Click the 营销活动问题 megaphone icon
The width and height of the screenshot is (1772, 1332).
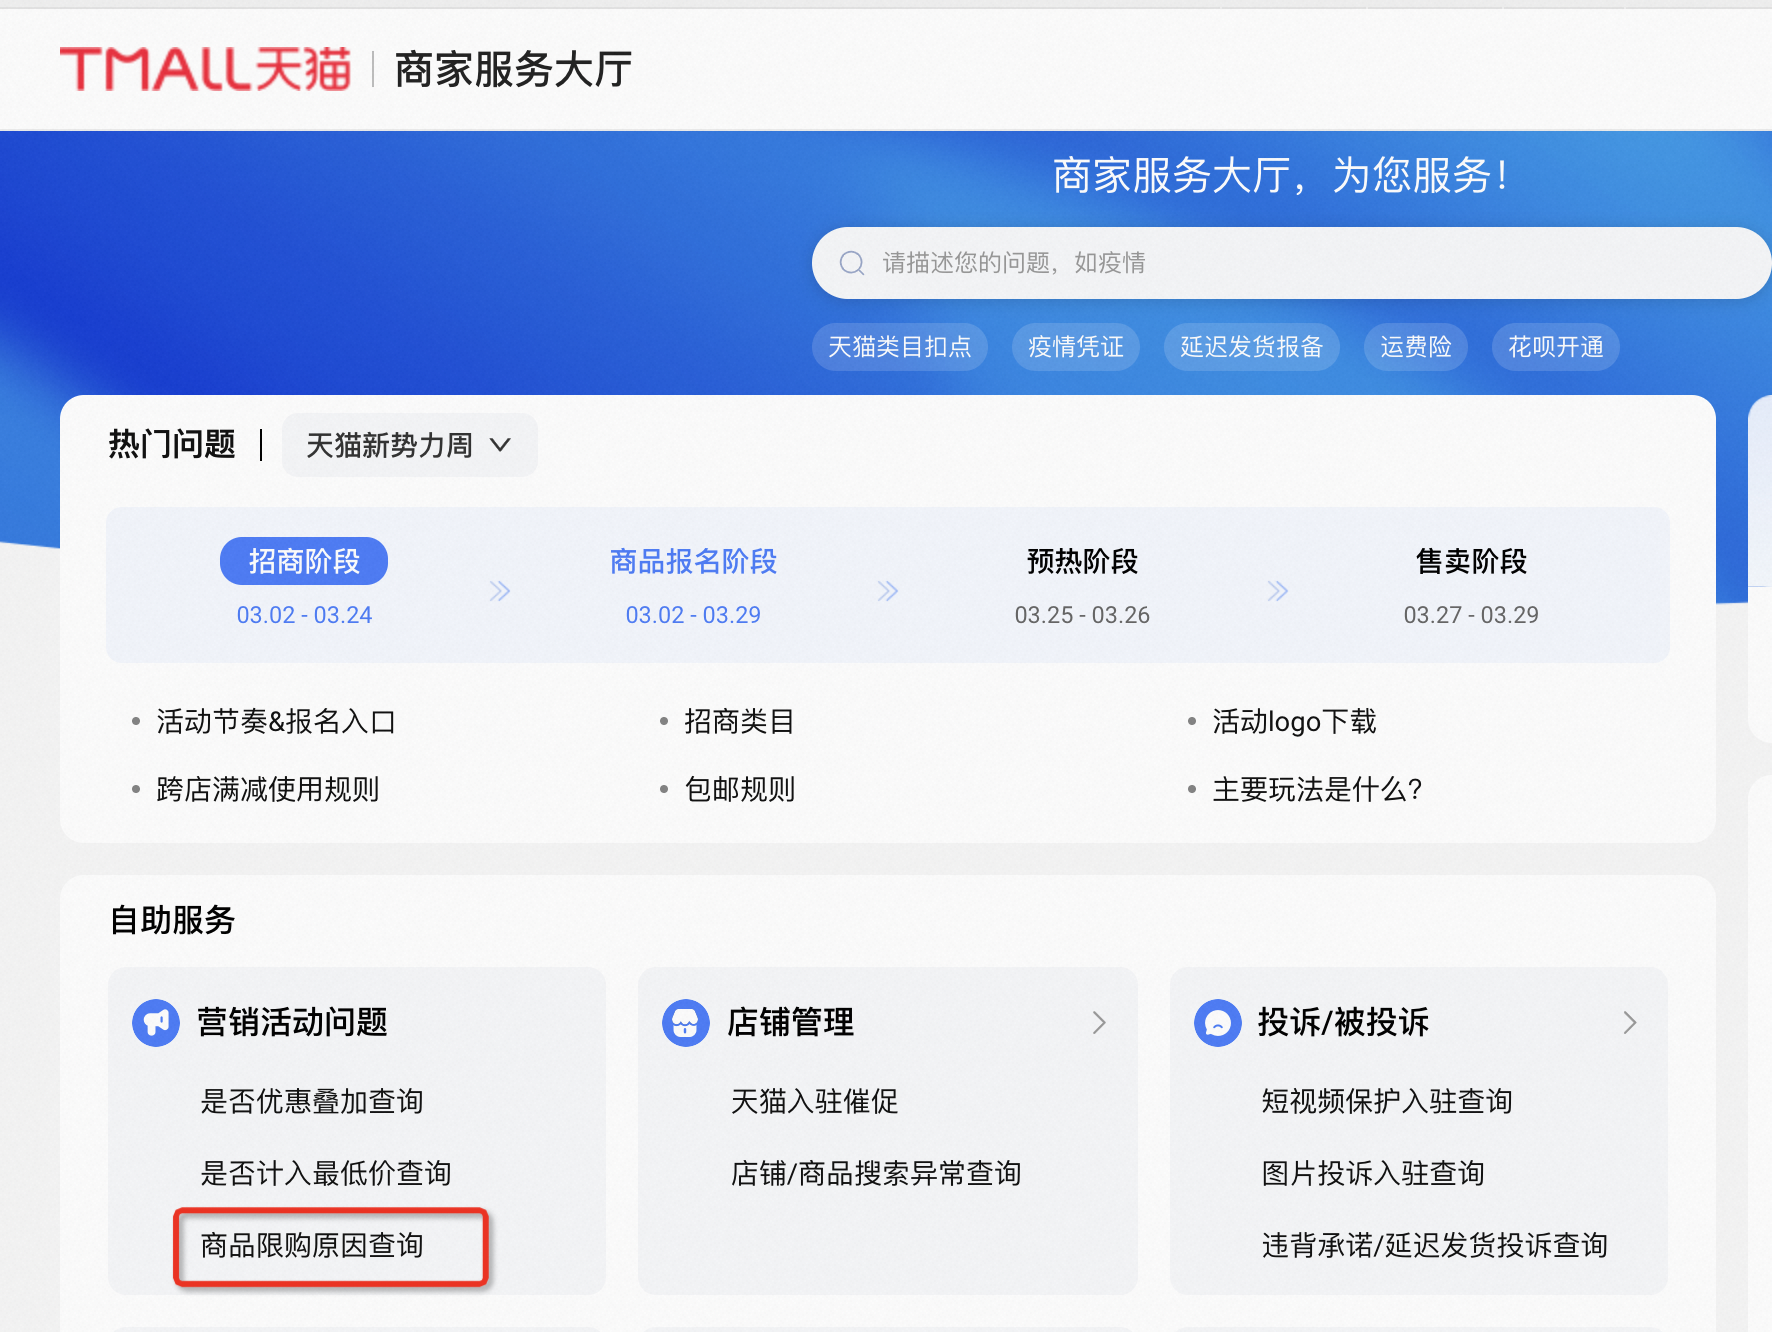[x=156, y=1023]
